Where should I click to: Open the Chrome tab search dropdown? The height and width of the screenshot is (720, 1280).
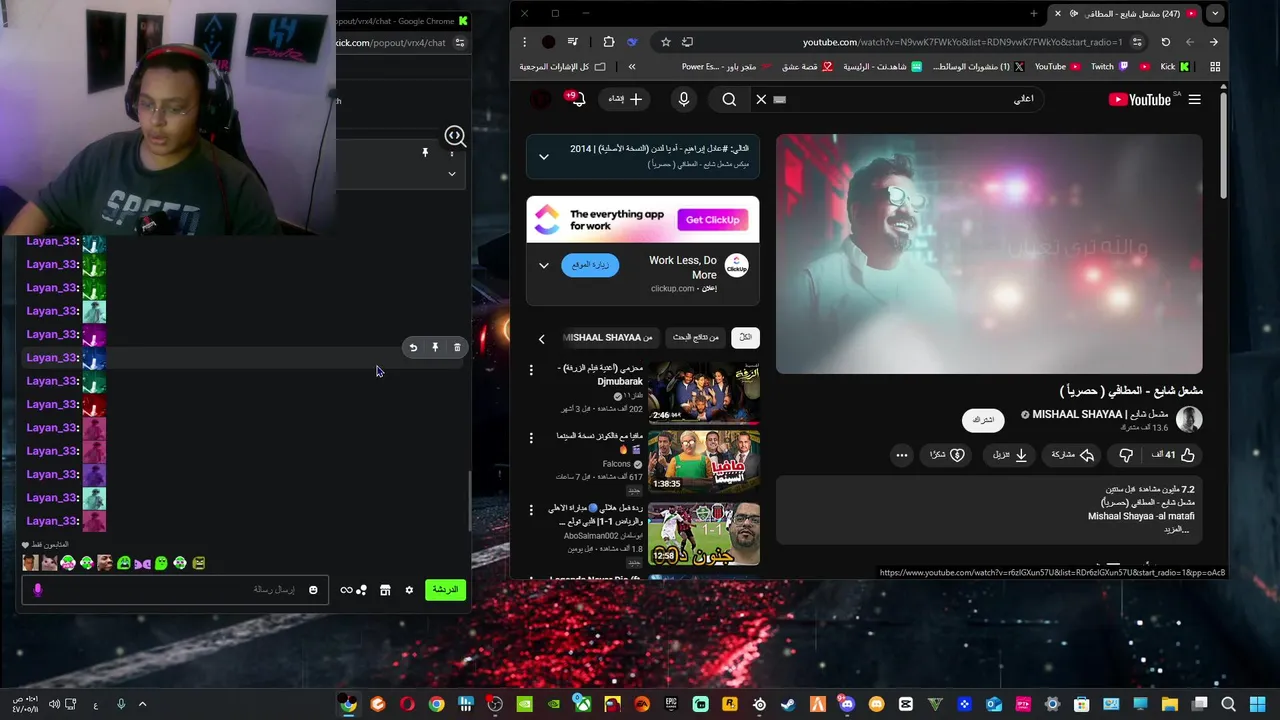point(1215,14)
